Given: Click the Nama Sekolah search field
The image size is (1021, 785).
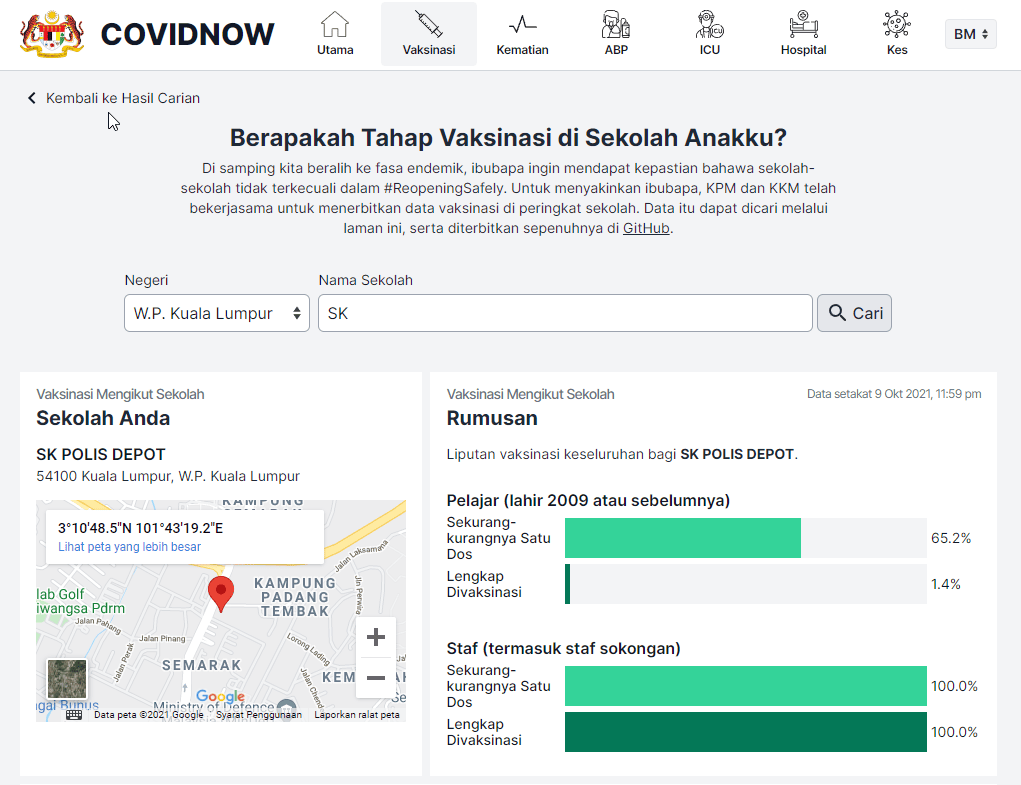Looking at the screenshot, I should pos(566,312).
